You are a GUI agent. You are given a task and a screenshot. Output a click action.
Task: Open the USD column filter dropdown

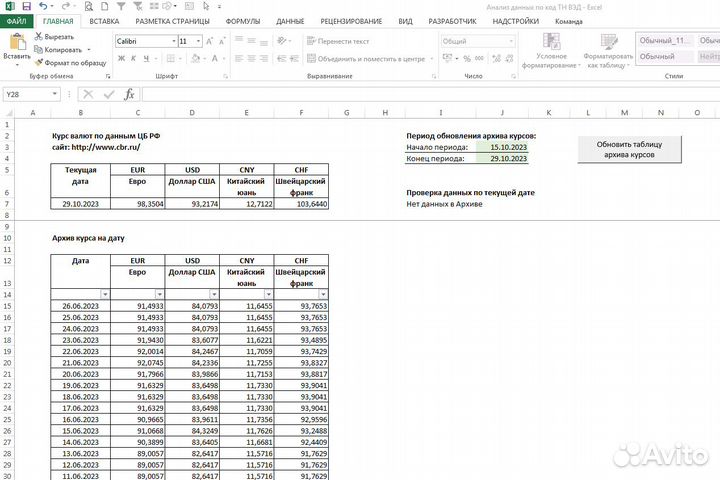pos(214,294)
